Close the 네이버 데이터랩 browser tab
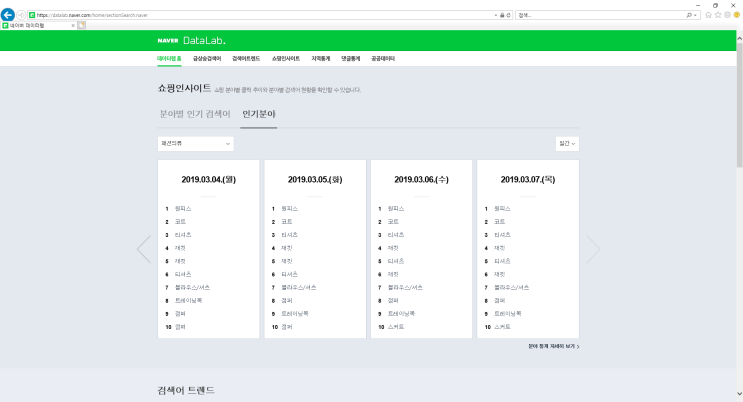Image resolution: width=743 pixels, height=402 pixels. tap(73, 26)
